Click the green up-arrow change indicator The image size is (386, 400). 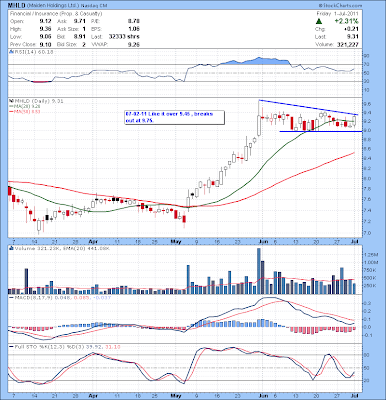coord(319,21)
